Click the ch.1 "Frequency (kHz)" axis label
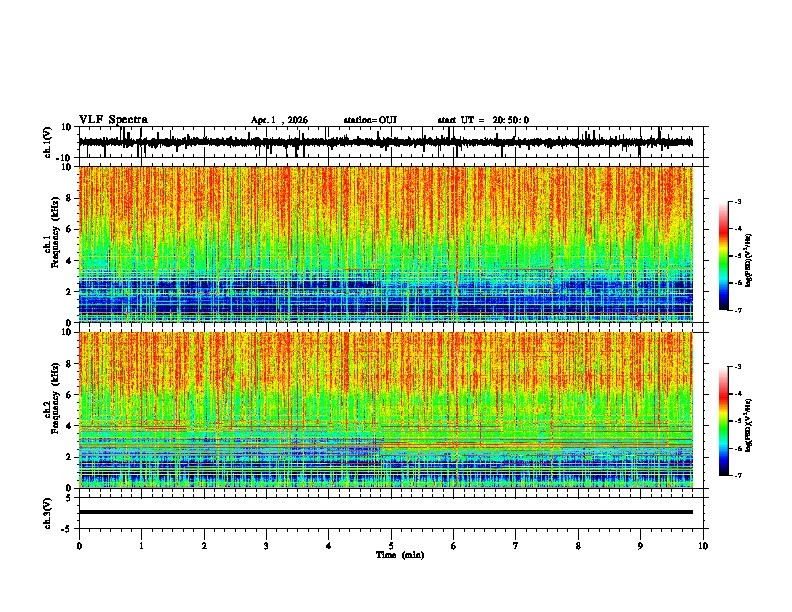Screen dimensions: 792x612 pos(56,233)
